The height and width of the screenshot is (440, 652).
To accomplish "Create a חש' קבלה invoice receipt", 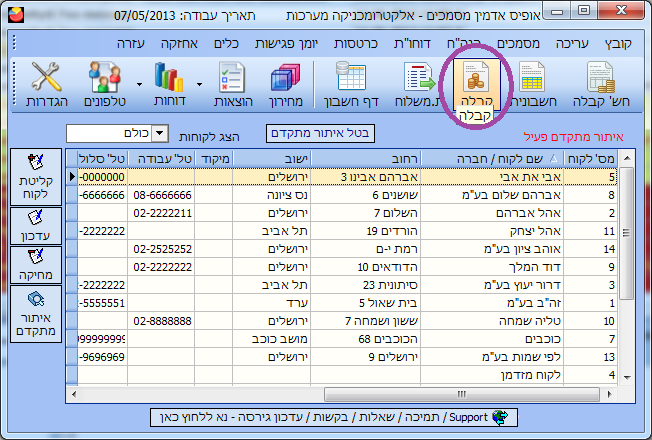I will tap(601, 84).
